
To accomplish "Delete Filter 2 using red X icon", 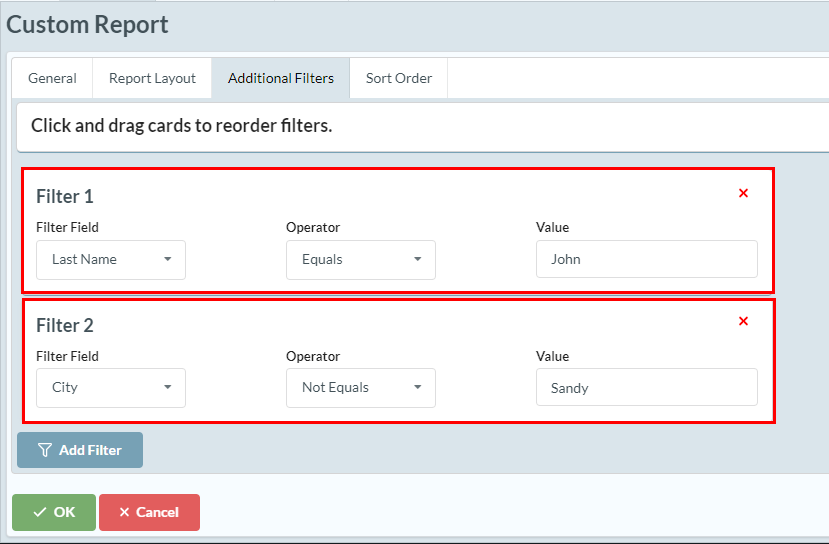I will coord(743,321).
